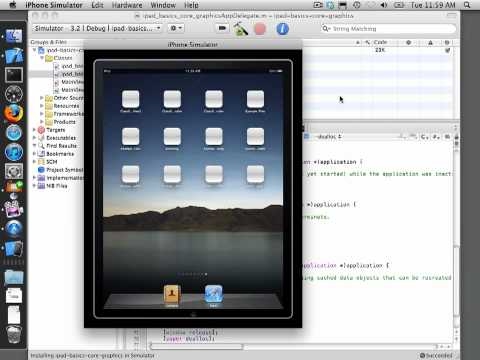Click the included files # popup in editor
Screen dimensions: 480x360
point(436,137)
